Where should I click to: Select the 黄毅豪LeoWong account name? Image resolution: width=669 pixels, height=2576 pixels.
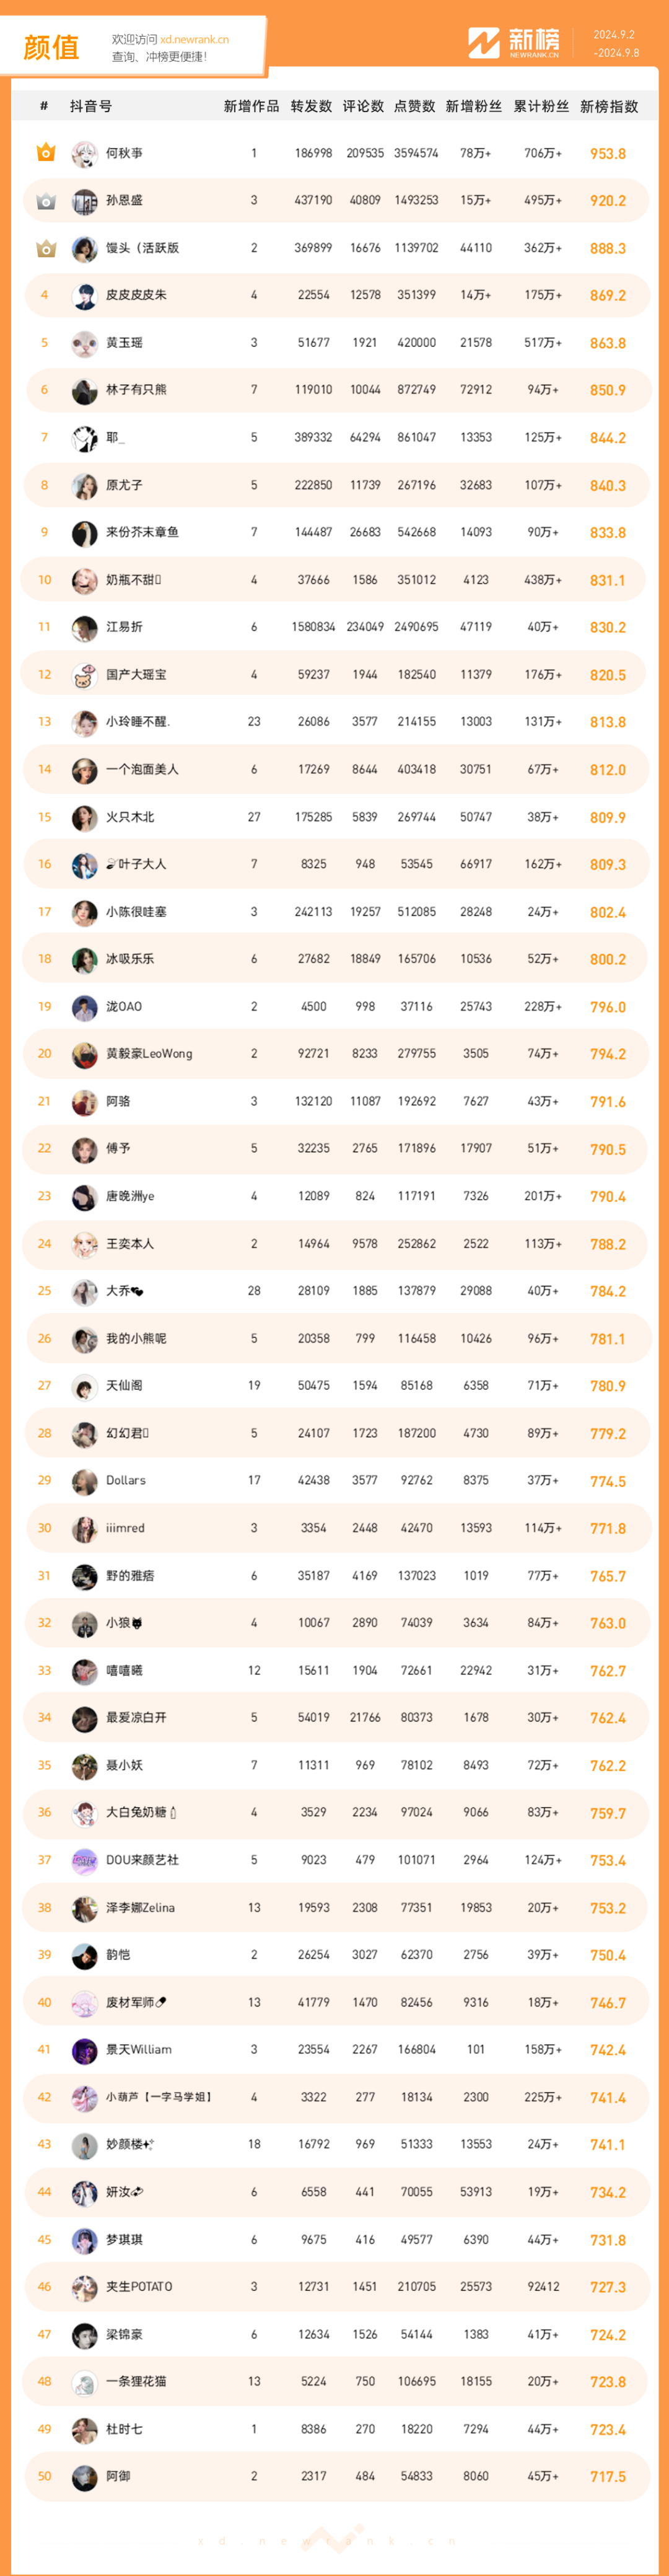click(149, 1054)
